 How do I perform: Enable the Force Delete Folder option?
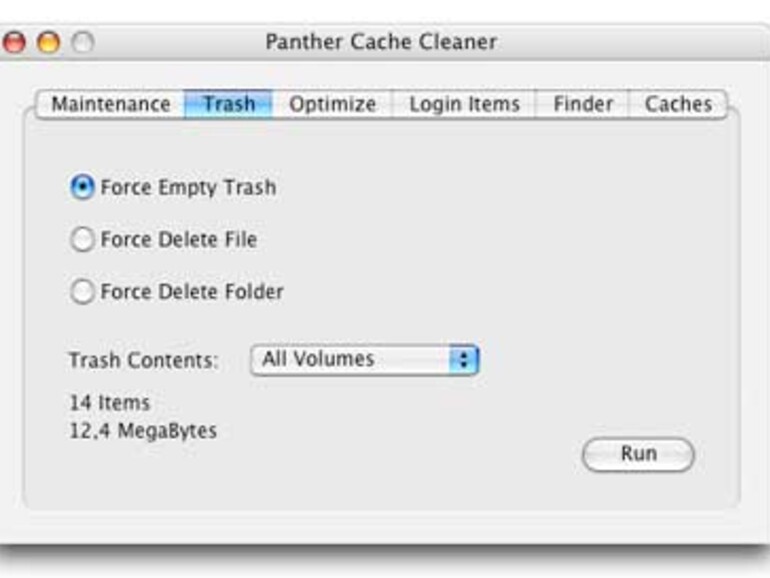tap(84, 292)
